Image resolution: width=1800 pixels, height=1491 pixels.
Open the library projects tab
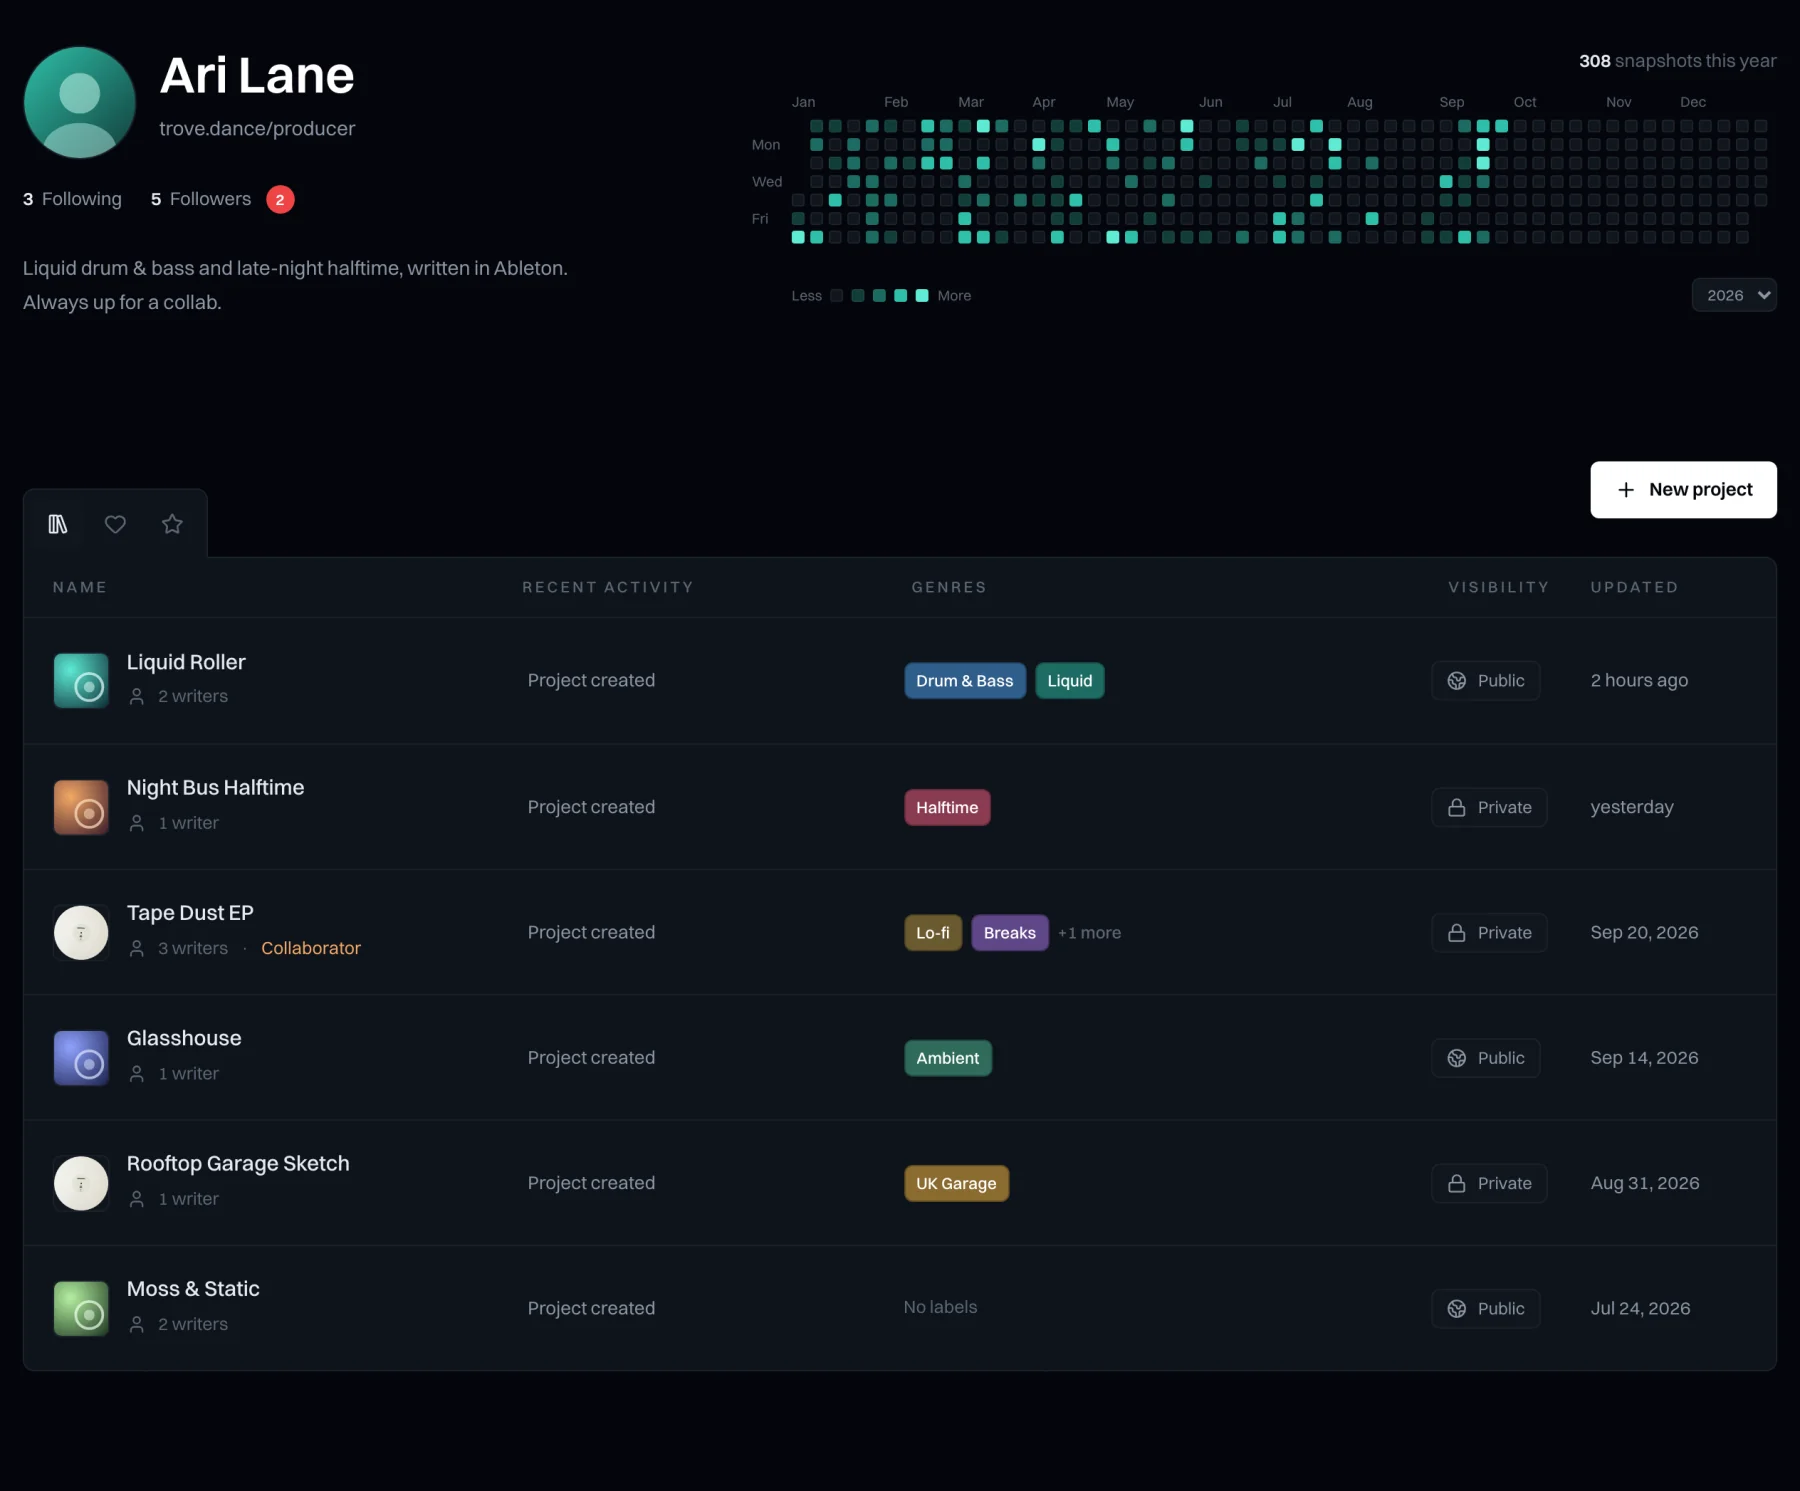[58, 524]
